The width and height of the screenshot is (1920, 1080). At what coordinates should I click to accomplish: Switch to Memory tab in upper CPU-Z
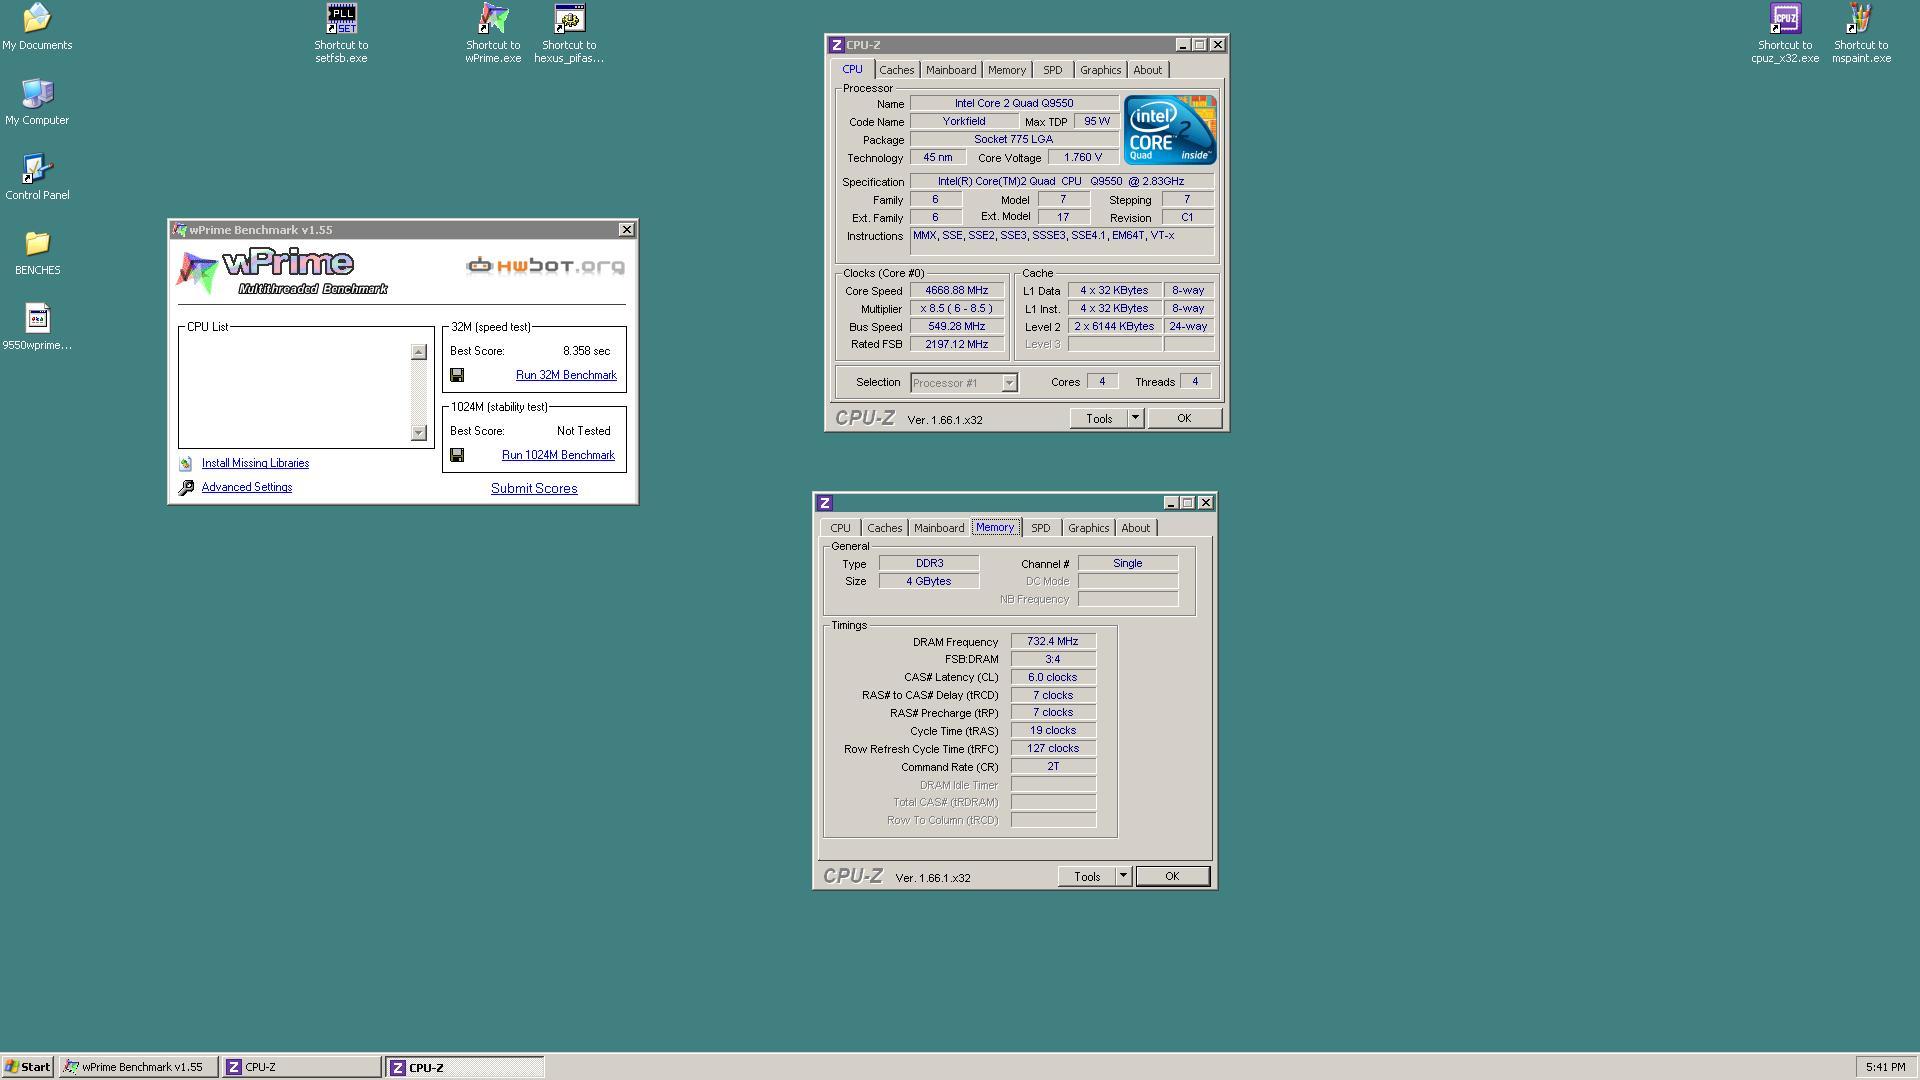coord(1006,70)
